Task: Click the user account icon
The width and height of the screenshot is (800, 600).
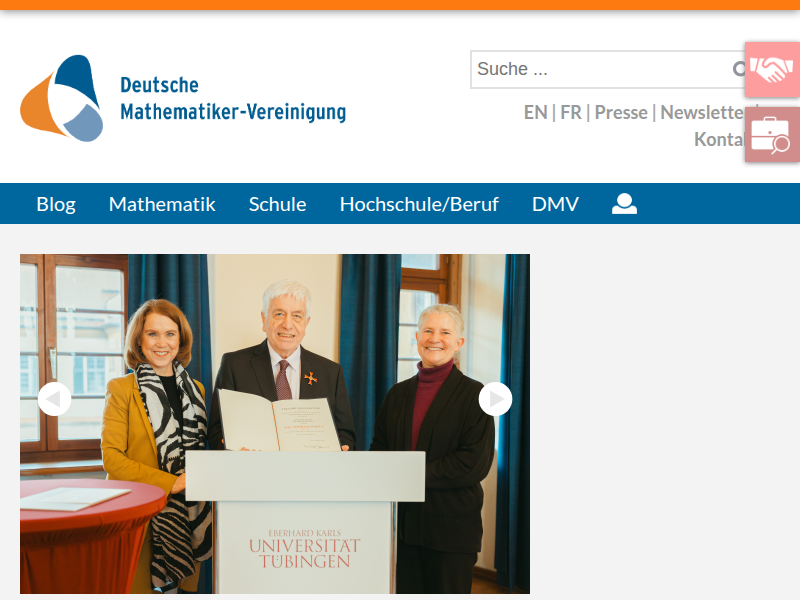Action: coord(624,204)
